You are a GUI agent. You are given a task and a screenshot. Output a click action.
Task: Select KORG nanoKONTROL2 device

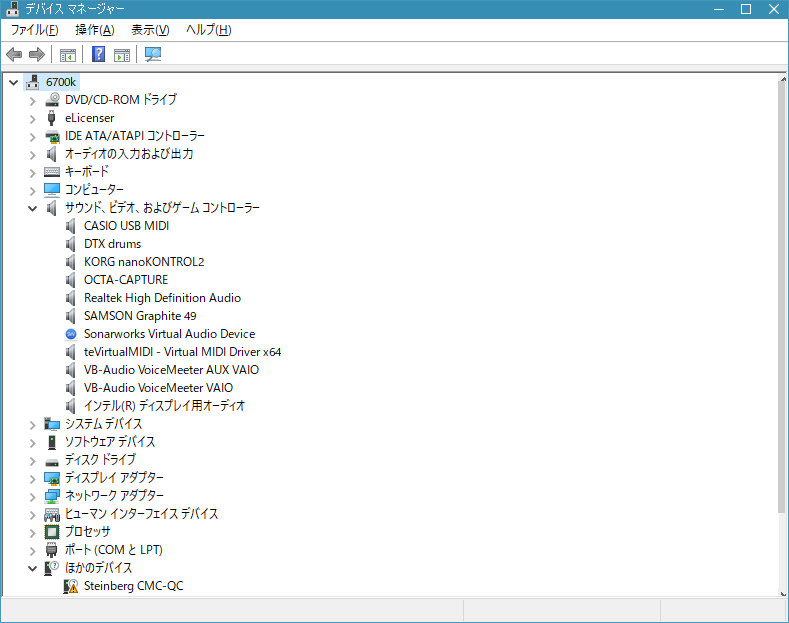pyautogui.click(x=144, y=262)
